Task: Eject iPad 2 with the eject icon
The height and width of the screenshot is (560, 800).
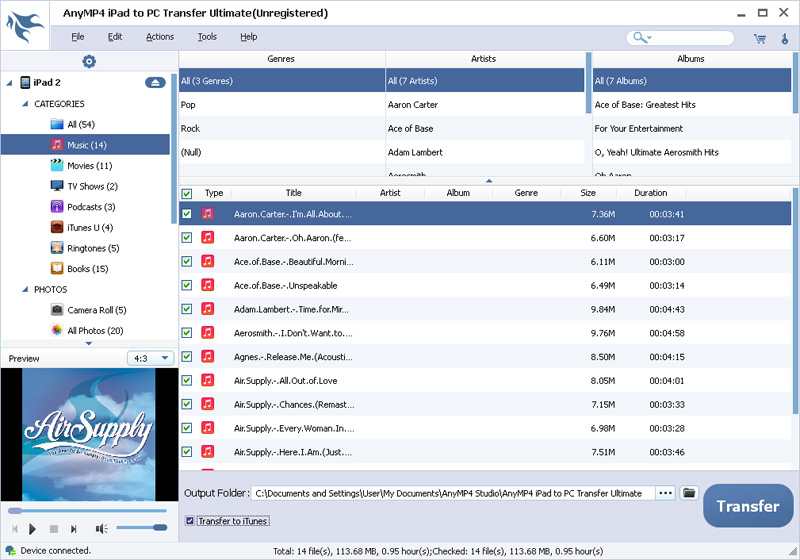Action: point(155,83)
